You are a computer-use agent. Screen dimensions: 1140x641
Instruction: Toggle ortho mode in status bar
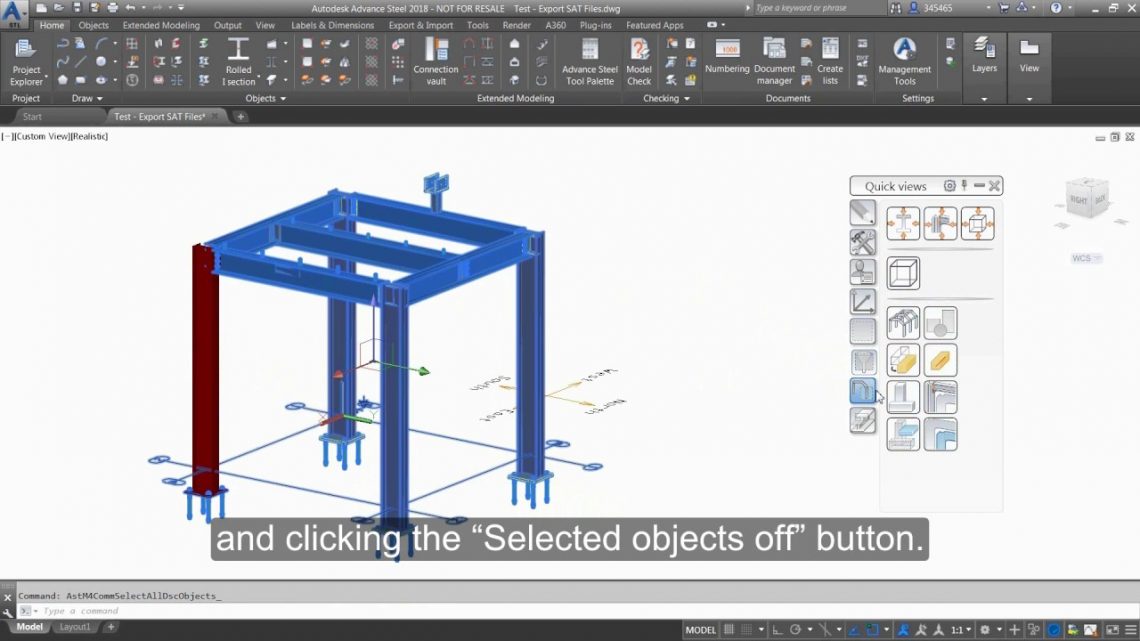coord(777,629)
